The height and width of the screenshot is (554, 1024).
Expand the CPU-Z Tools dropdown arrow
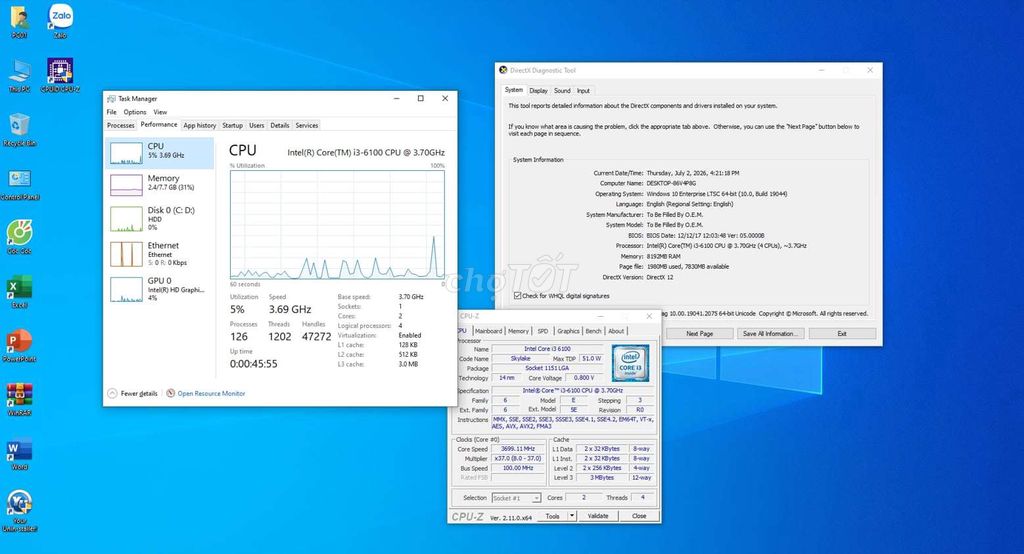(x=572, y=515)
